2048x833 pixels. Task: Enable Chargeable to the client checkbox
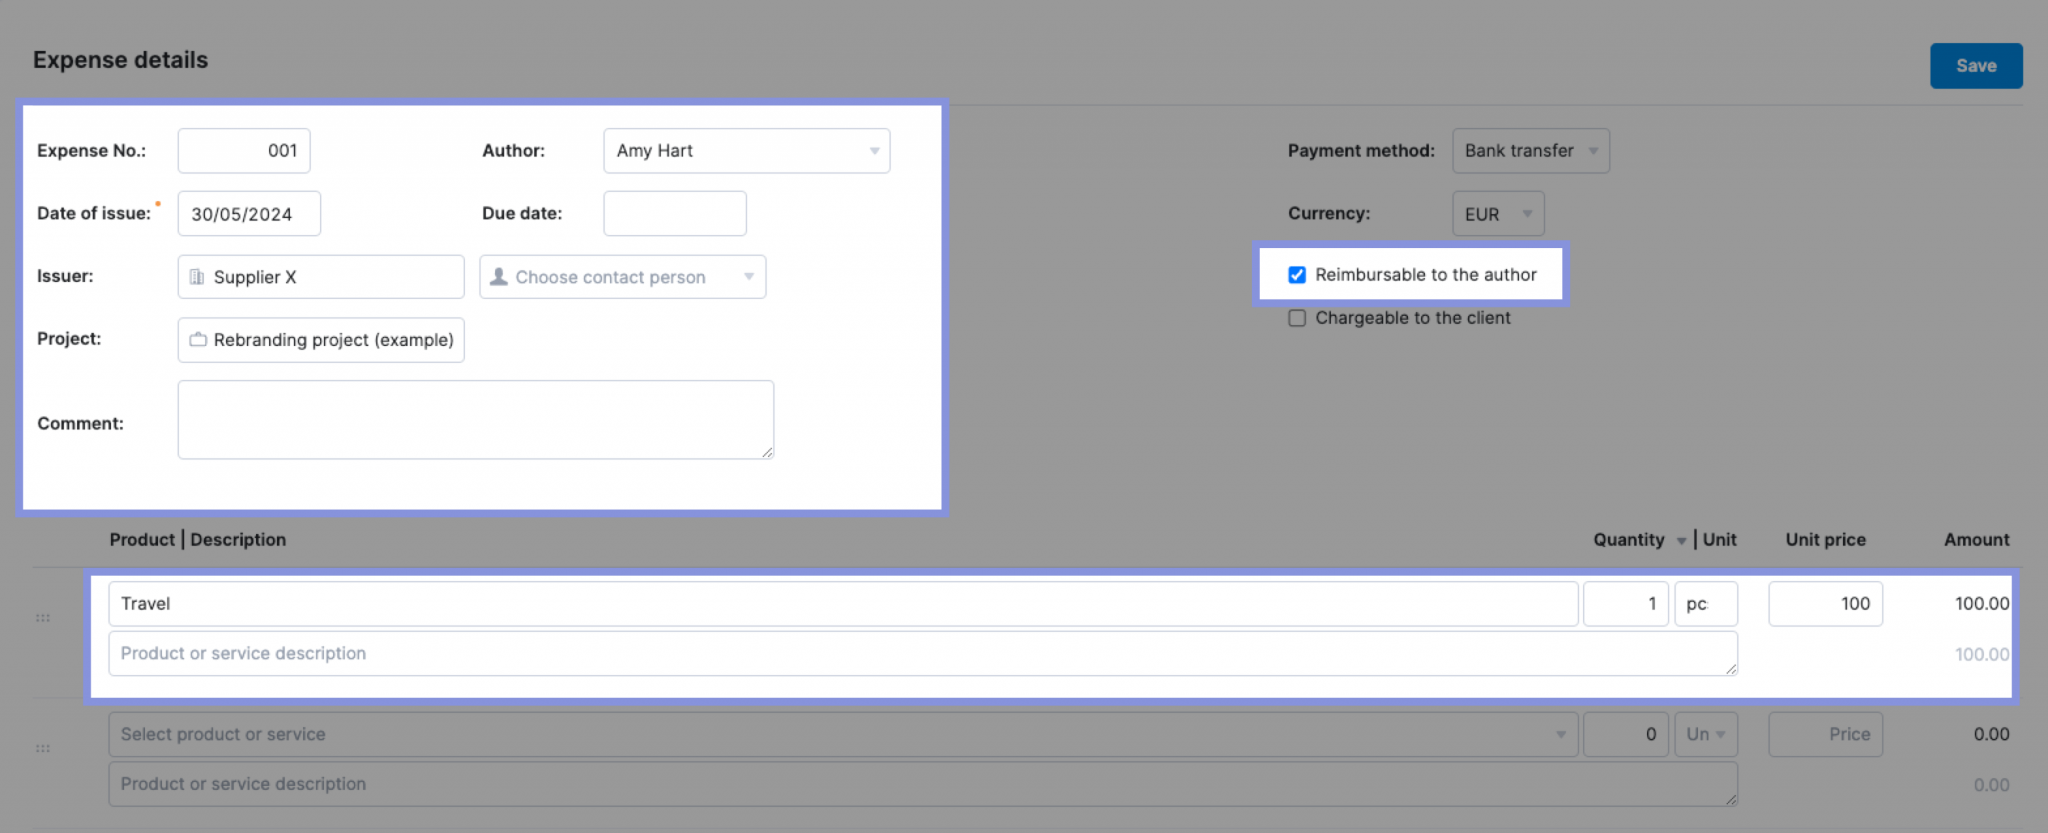[x=1297, y=318]
